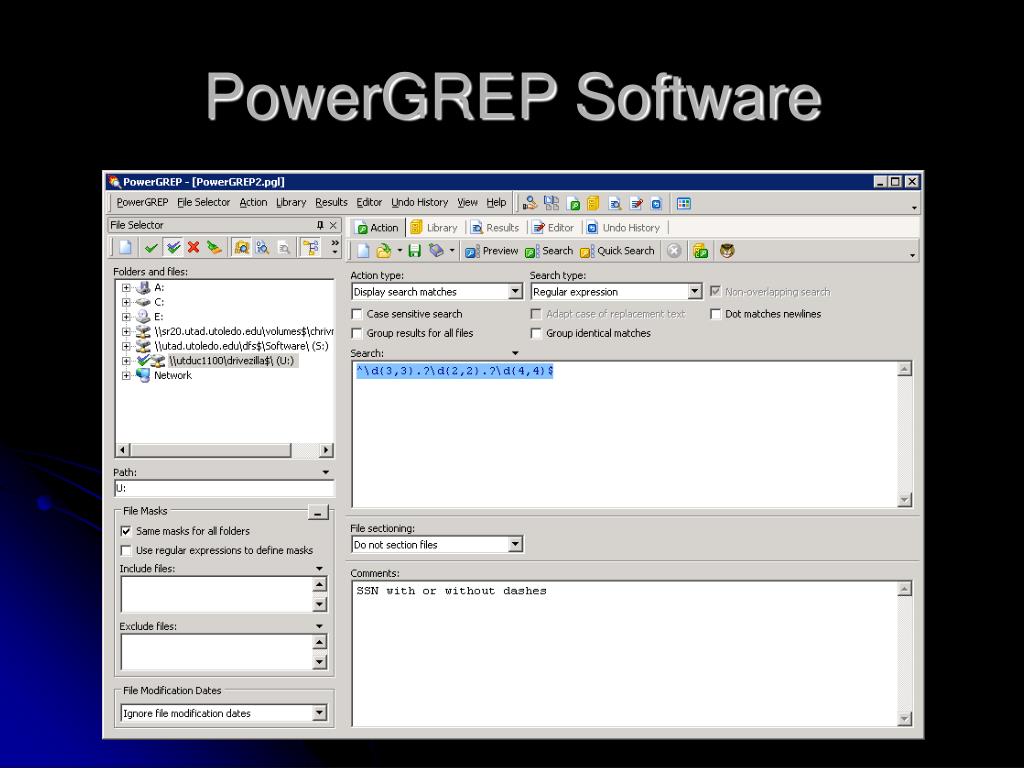
Task: Click the top toolbar results page icon
Action: coord(615,203)
